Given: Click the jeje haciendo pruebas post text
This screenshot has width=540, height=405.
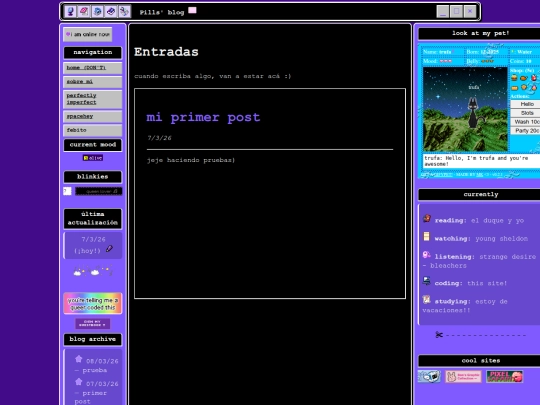Looking at the screenshot, I should (x=191, y=160).
